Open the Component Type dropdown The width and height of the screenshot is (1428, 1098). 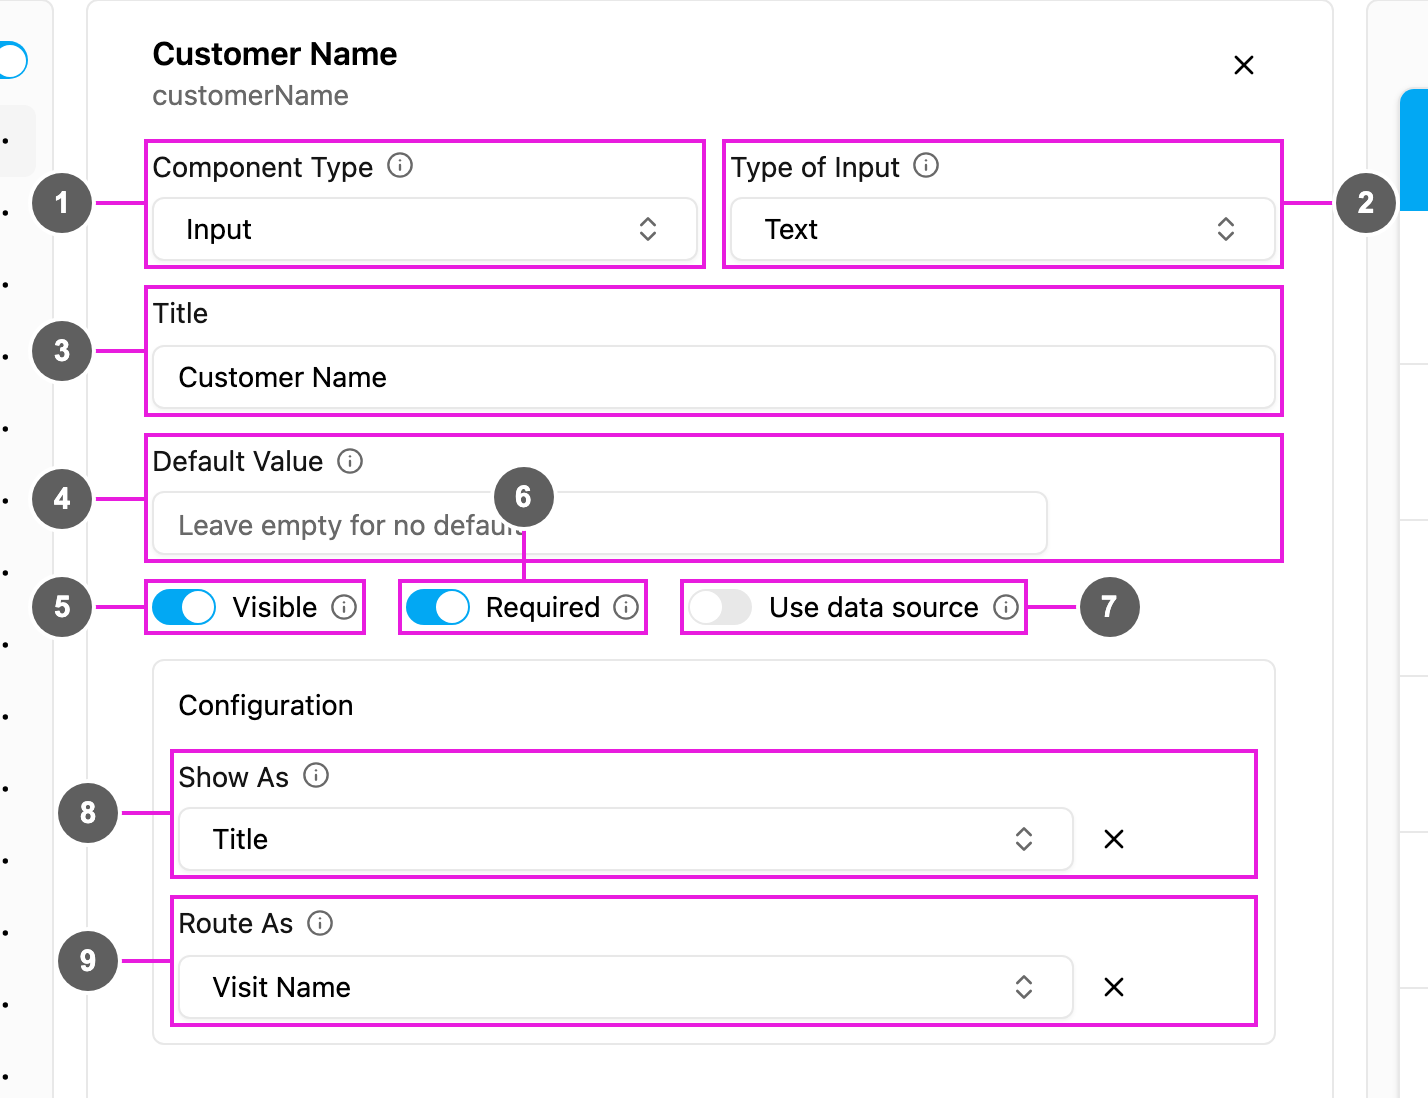[x=425, y=229]
